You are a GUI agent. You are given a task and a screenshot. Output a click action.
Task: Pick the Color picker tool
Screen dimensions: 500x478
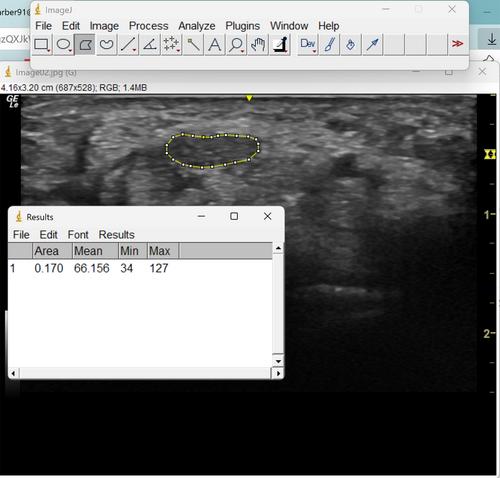280,44
